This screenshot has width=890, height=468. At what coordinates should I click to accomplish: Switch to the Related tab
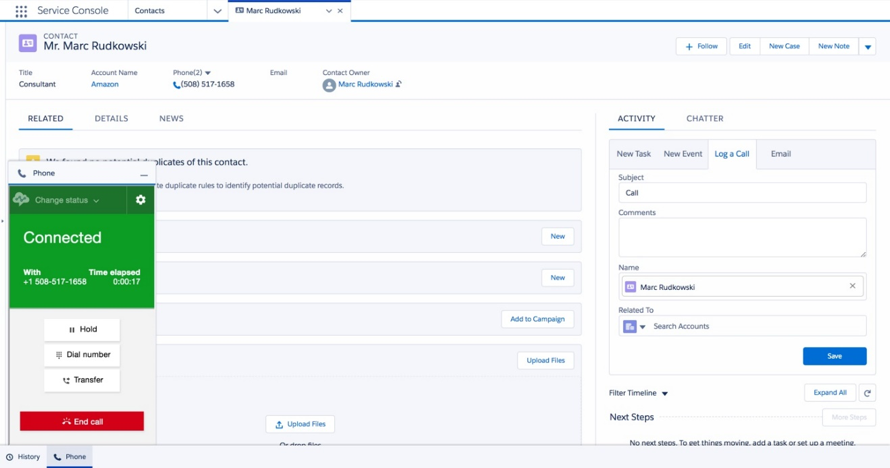(x=45, y=119)
